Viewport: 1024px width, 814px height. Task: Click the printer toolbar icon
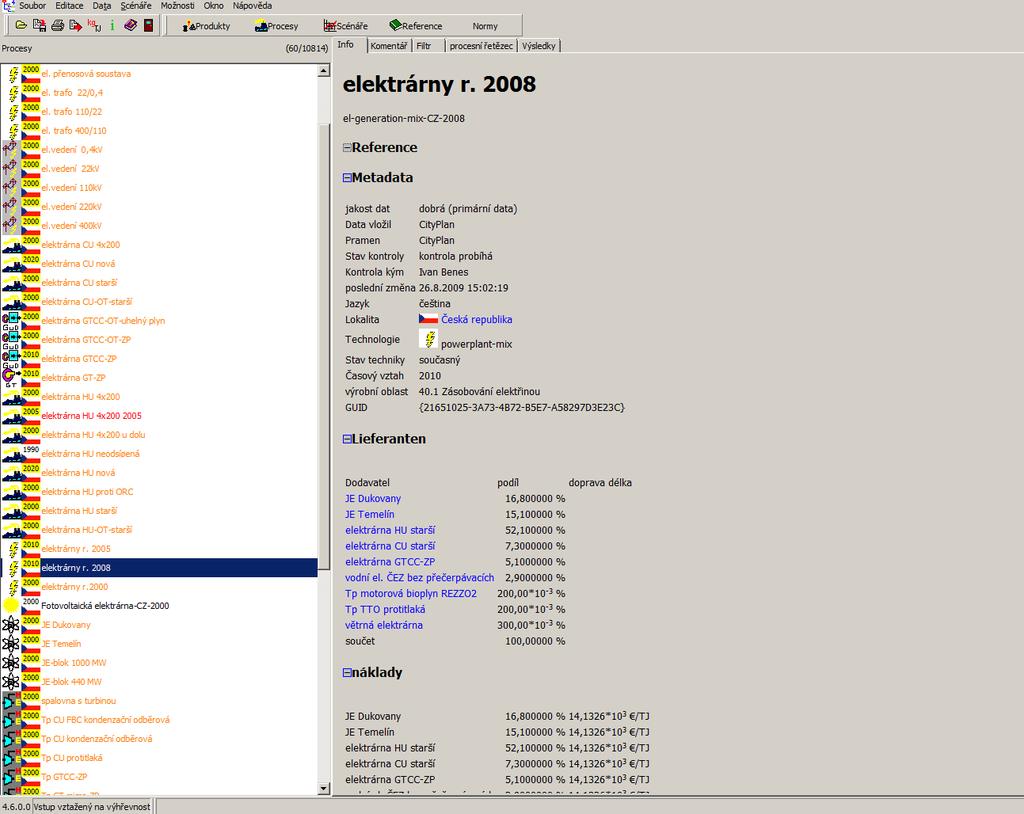(x=57, y=25)
